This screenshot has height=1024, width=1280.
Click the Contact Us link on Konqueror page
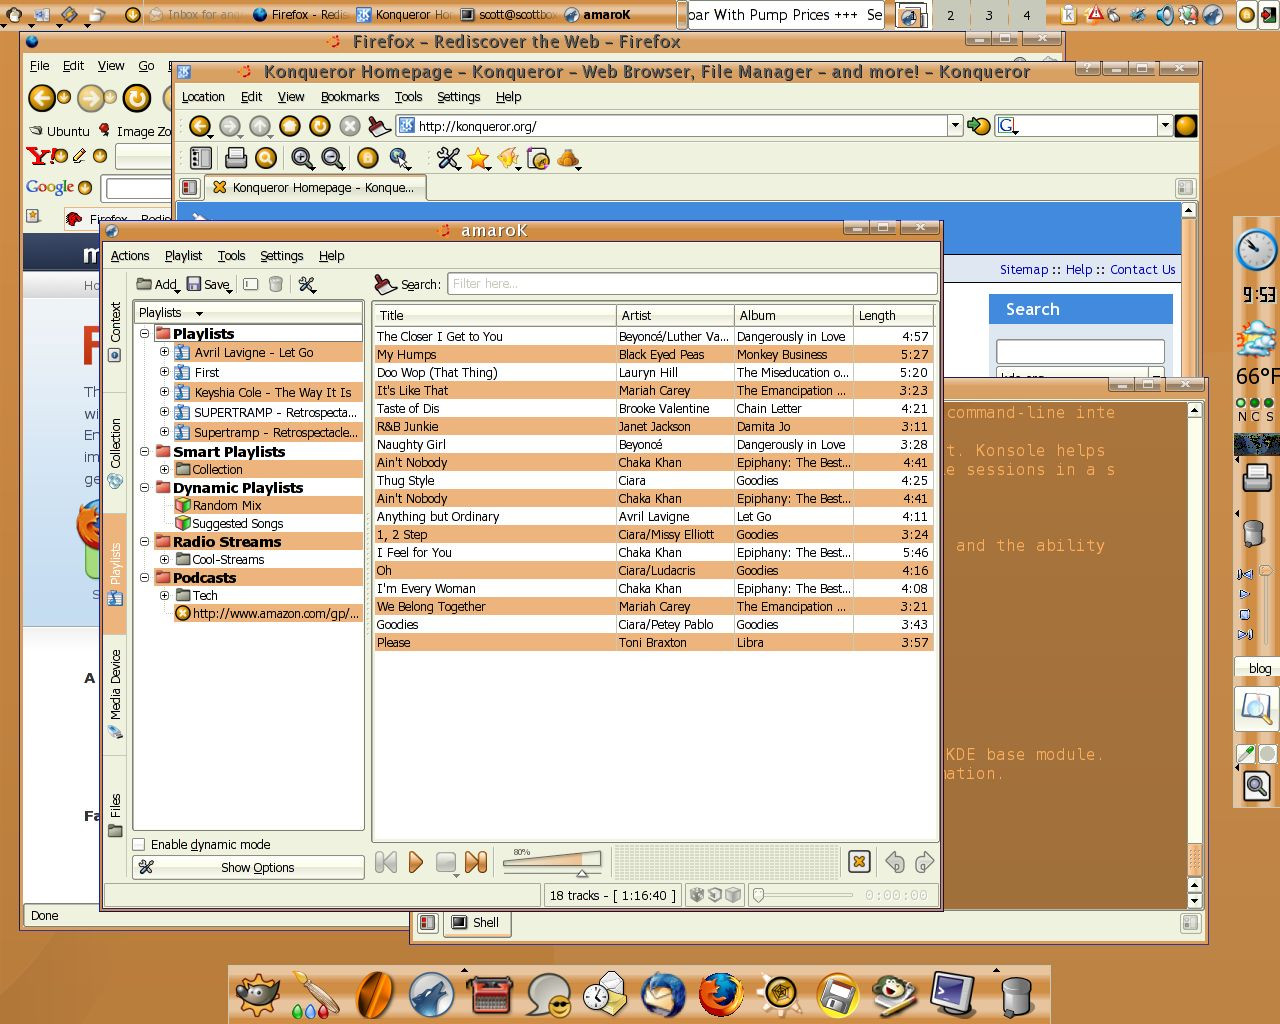pos(1143,269)
